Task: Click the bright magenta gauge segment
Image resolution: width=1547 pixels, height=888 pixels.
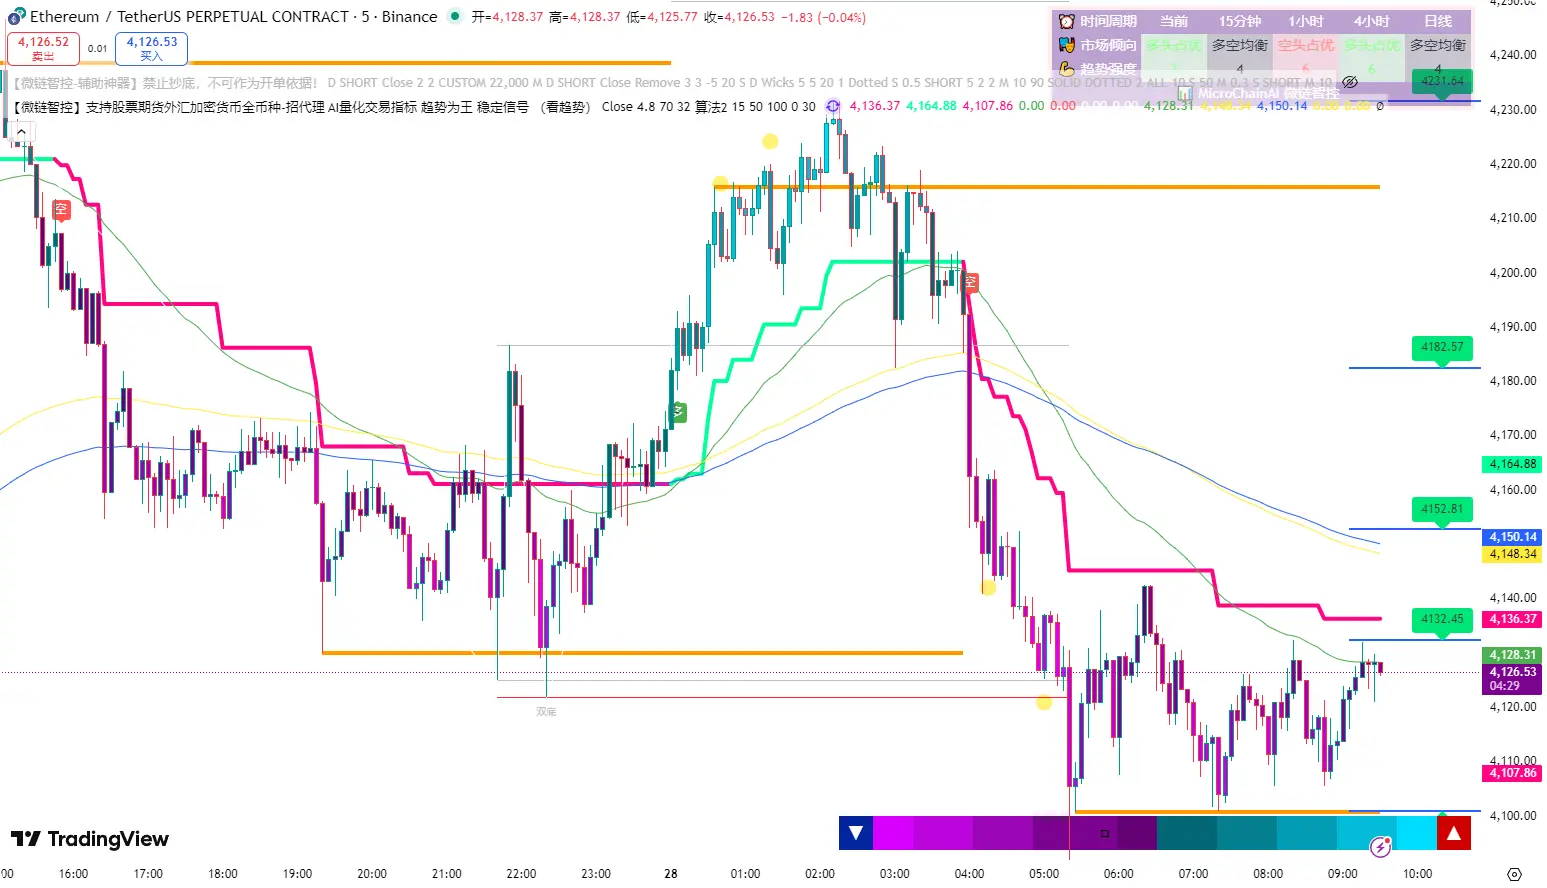Action: pos(893,833)
